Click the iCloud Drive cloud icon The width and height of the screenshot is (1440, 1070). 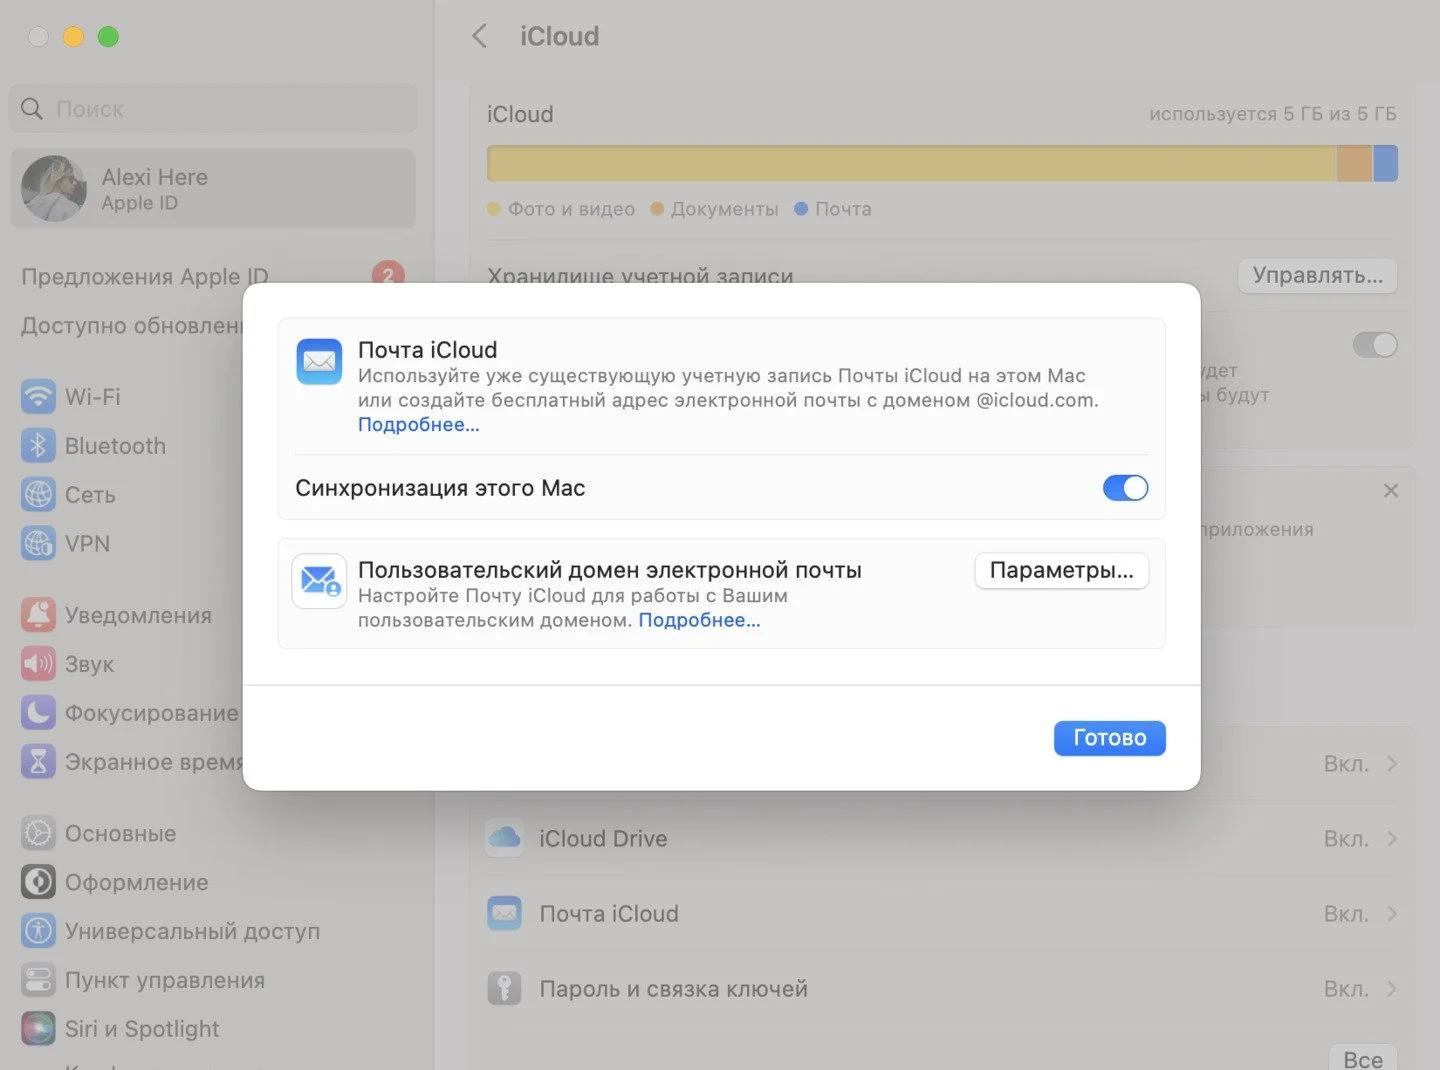click(x=504, y=838)
